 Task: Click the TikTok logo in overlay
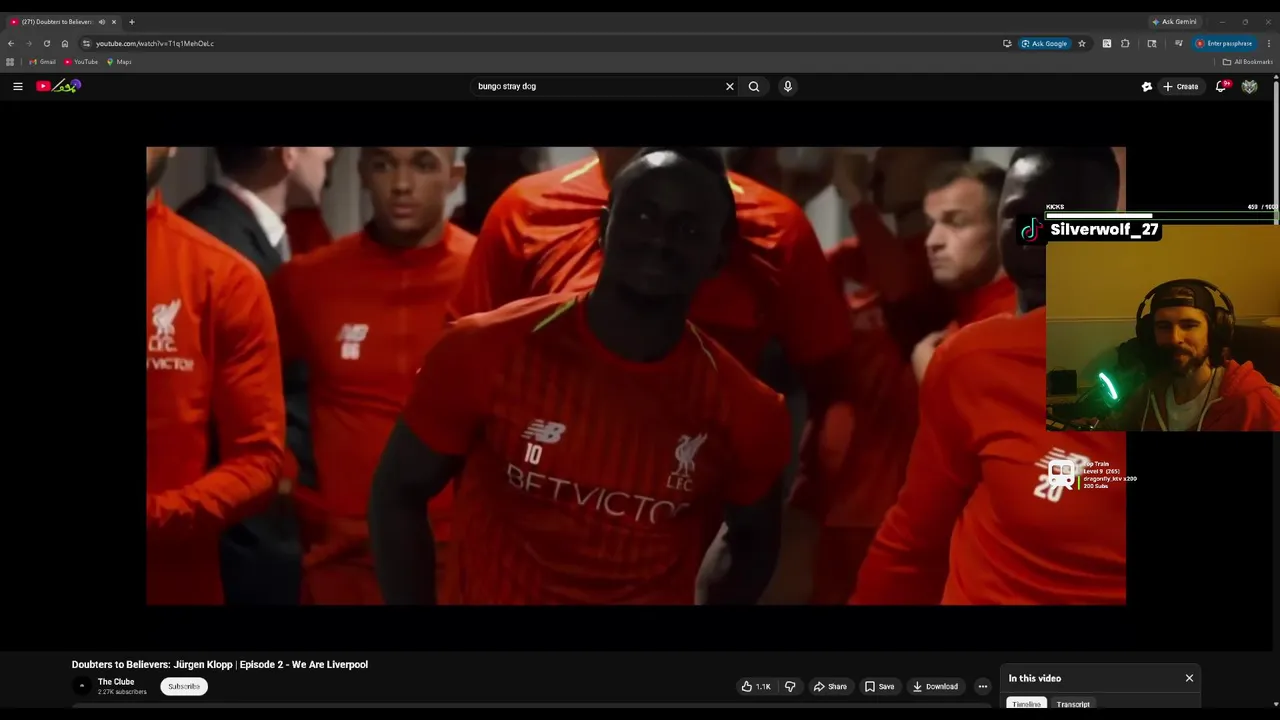pos(1031,230)
